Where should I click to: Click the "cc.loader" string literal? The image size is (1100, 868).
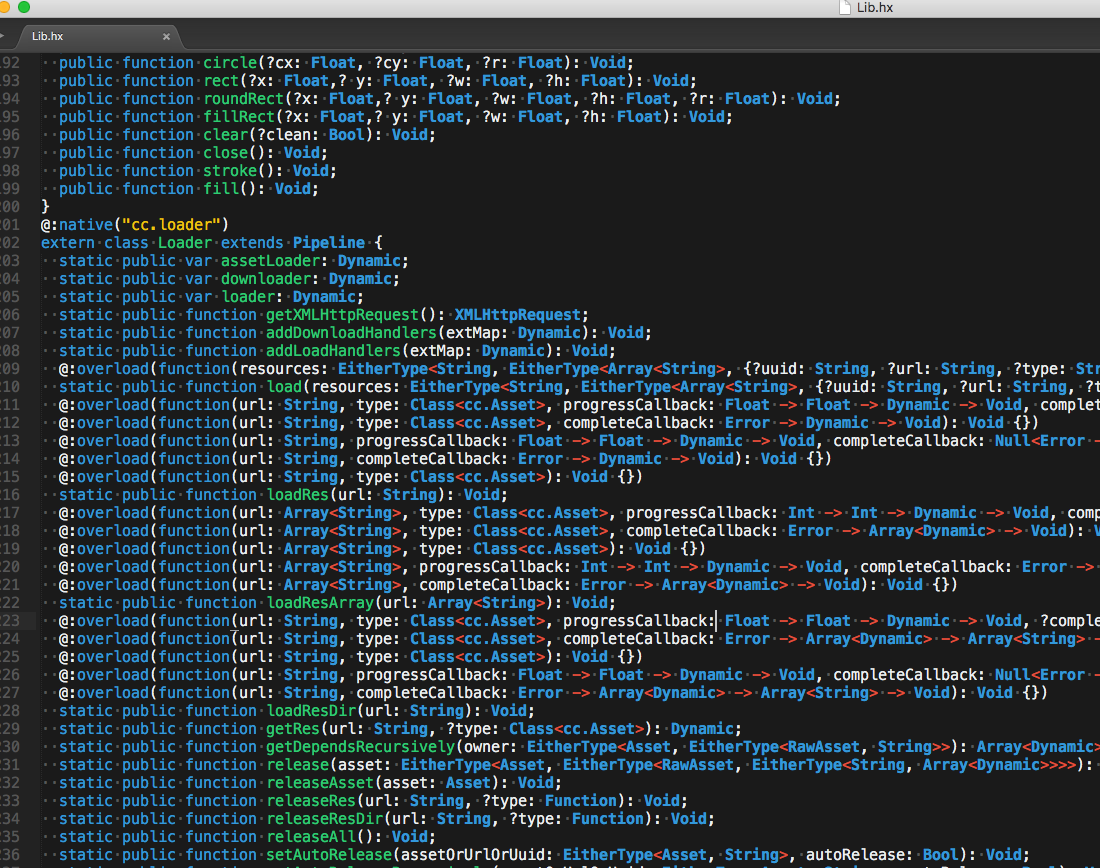coord(171,225)
